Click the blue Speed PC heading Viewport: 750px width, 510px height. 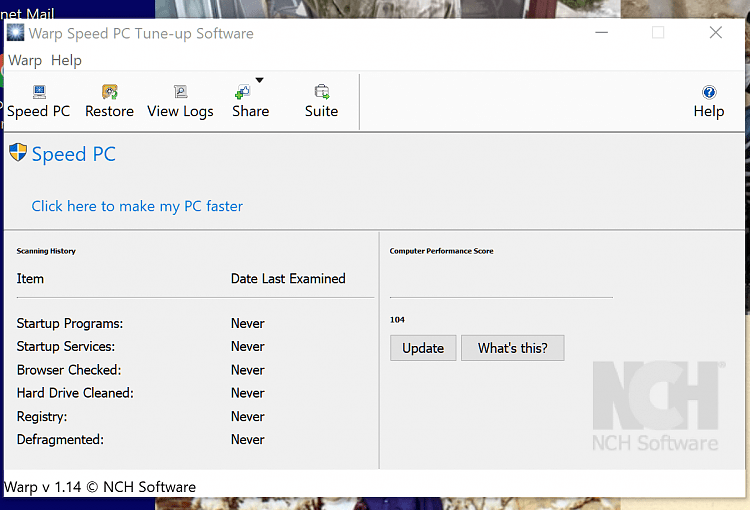tap(74, 154)
